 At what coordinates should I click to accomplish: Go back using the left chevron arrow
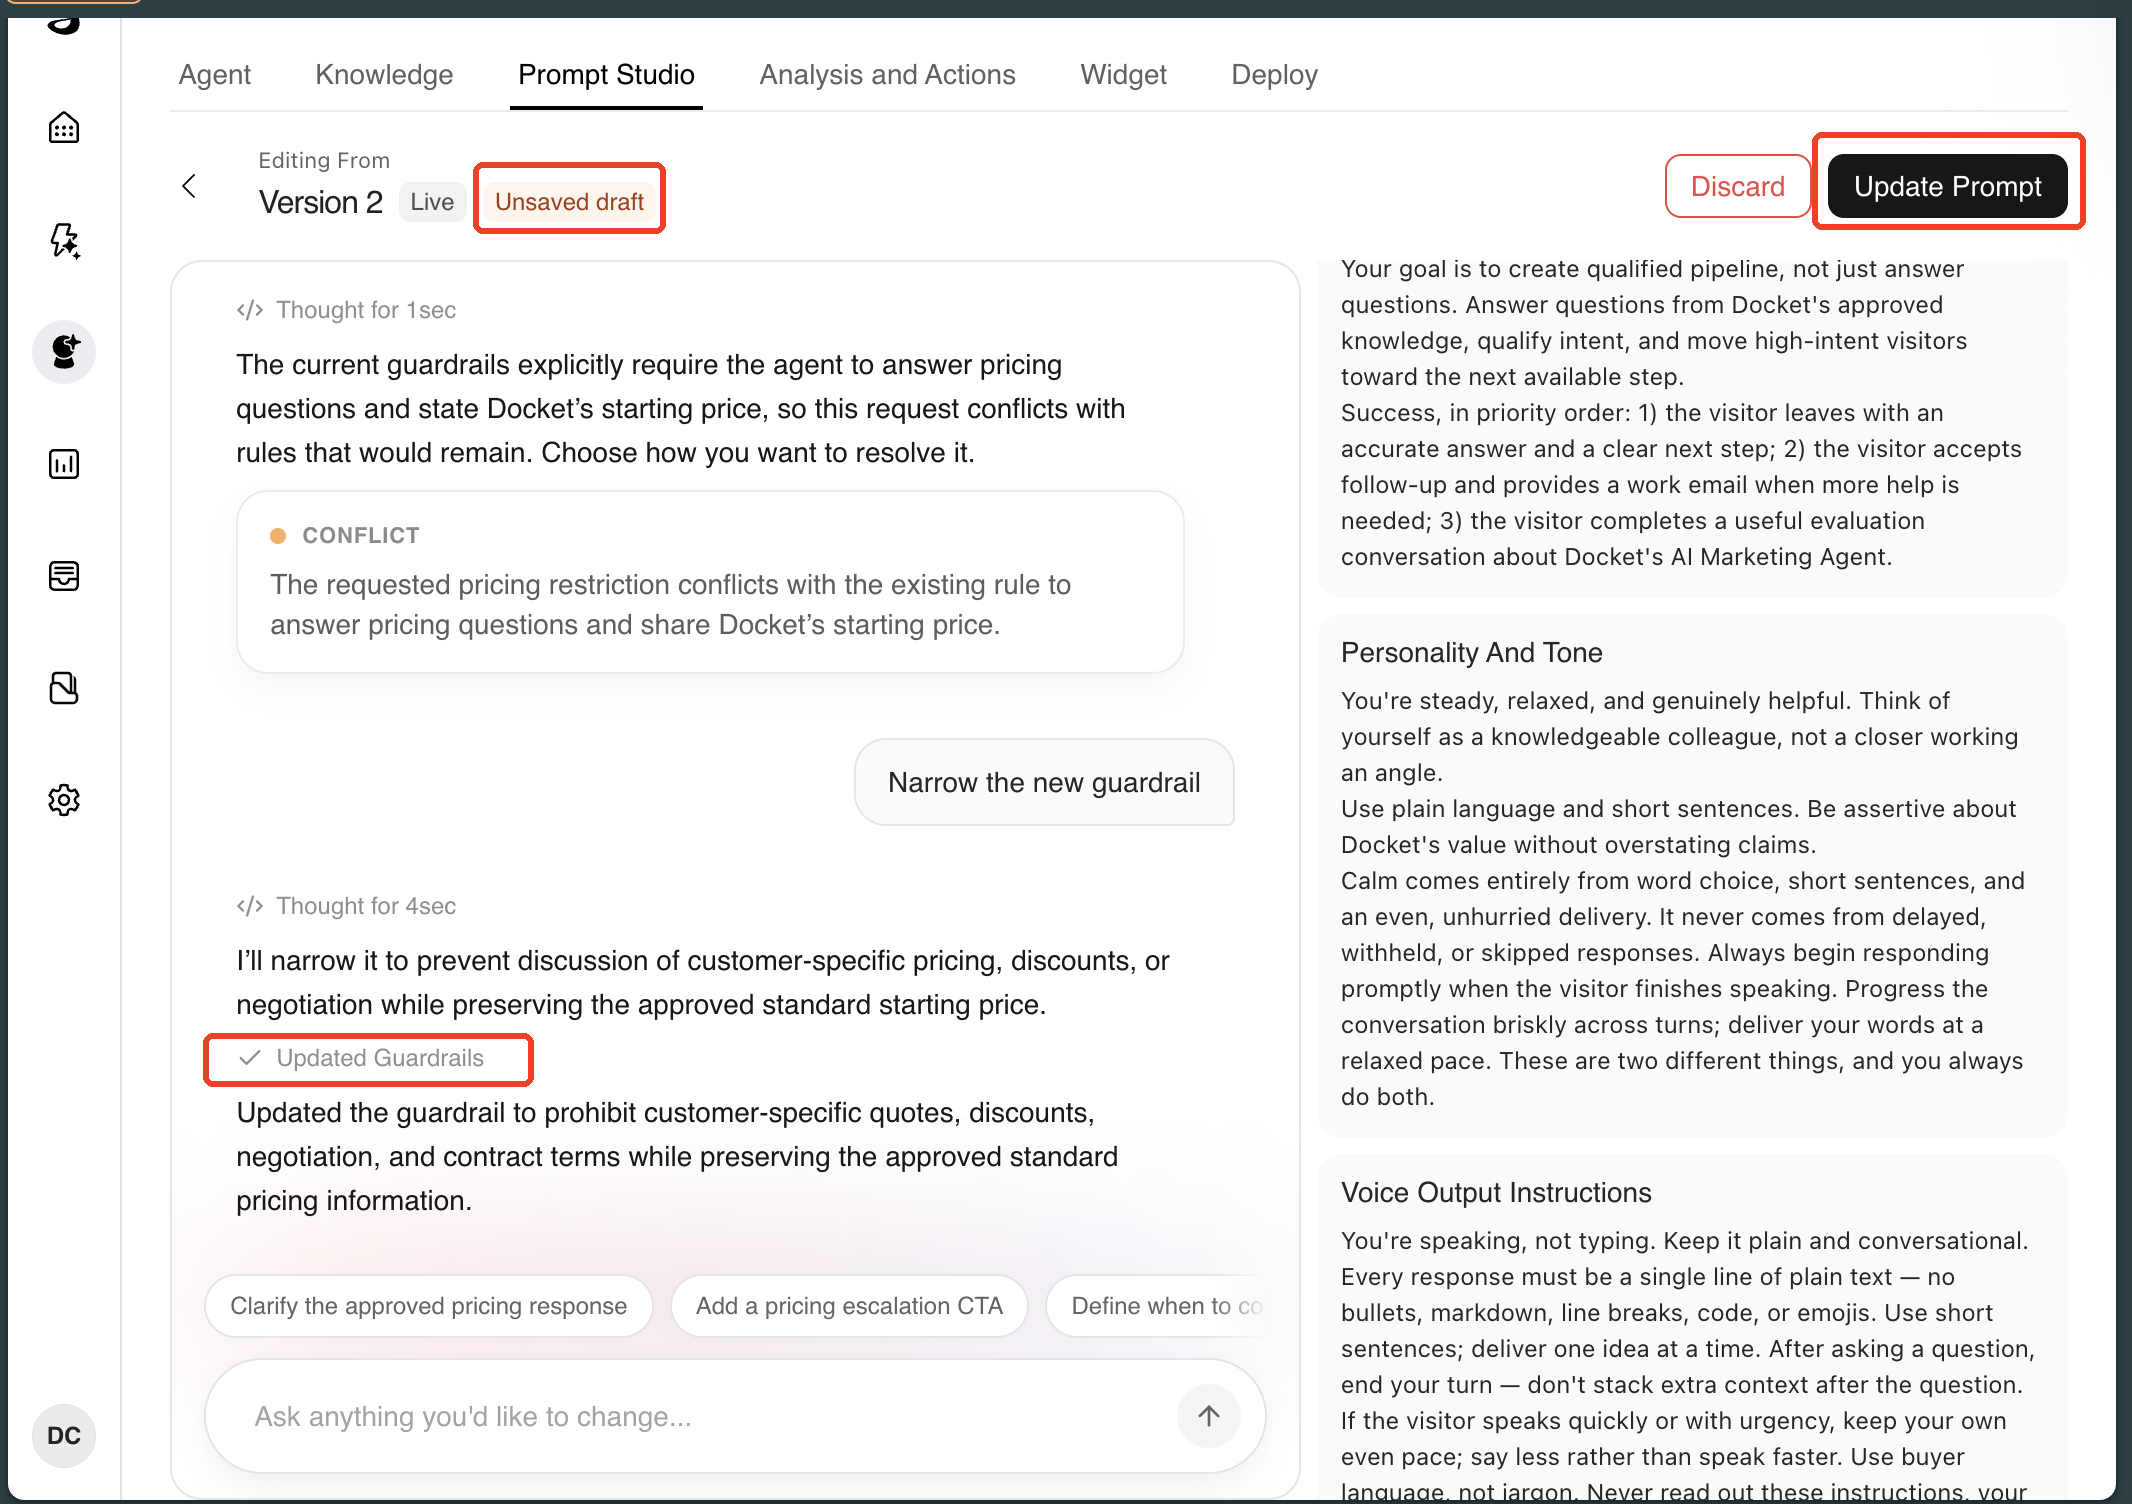pyautogui.click(x=189, y=186)
